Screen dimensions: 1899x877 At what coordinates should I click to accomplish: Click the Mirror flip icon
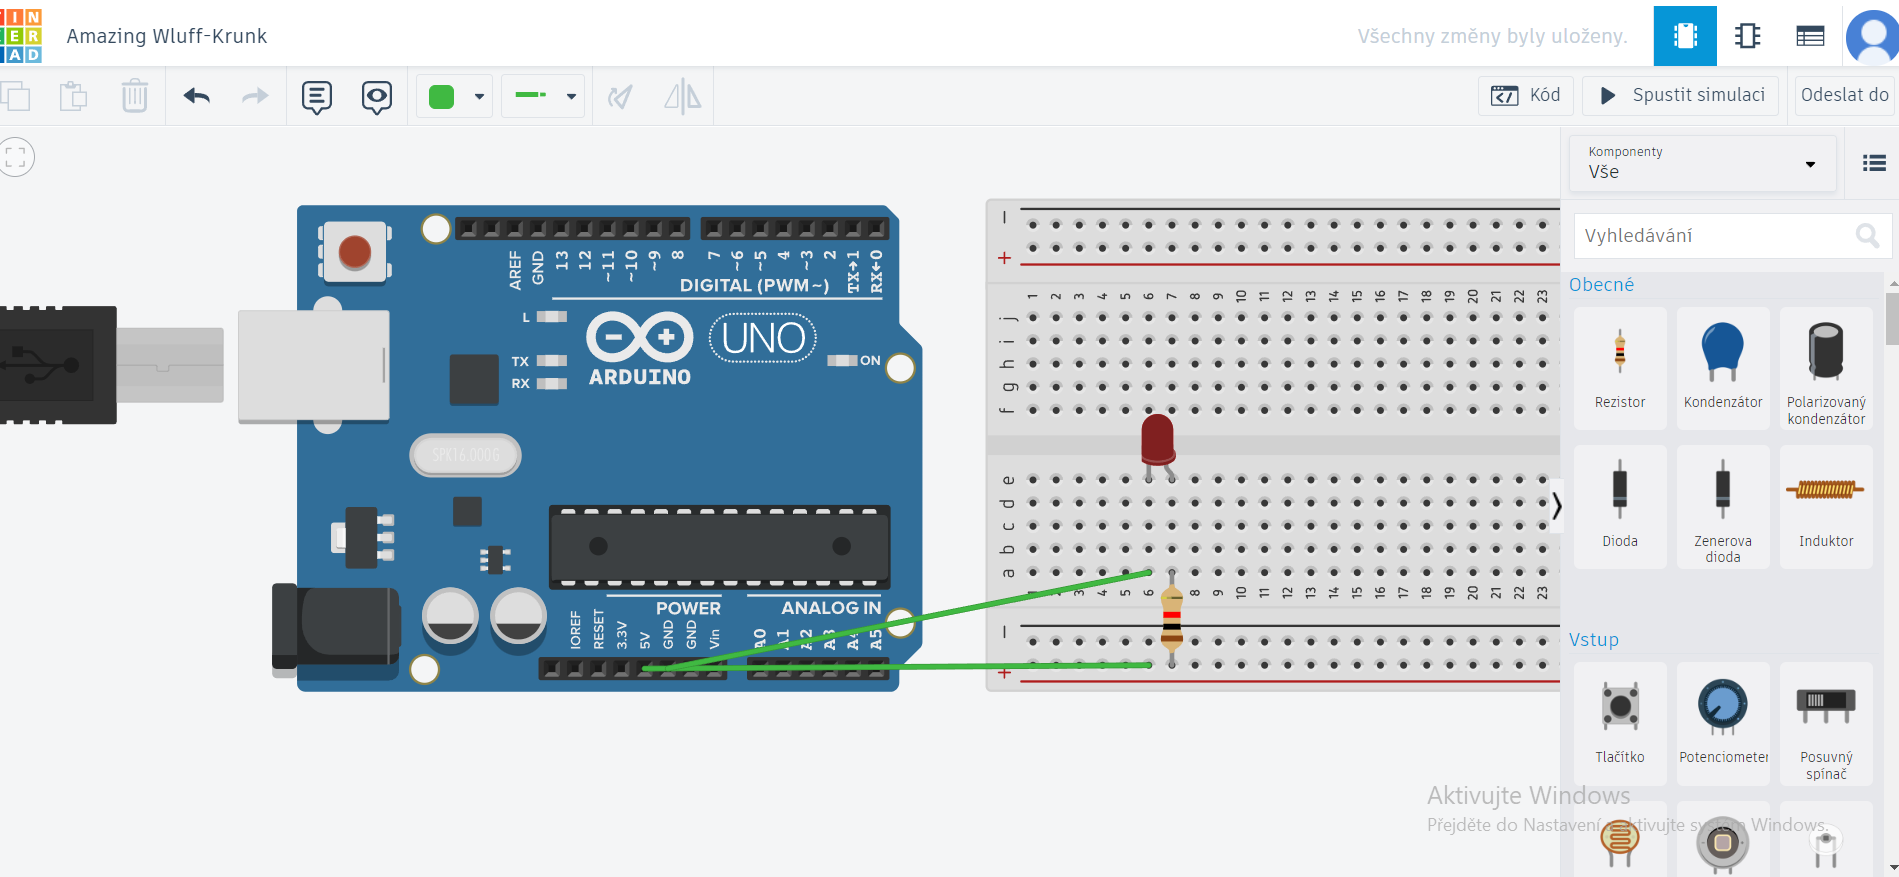pyautogui.click(x=683, y=96)
